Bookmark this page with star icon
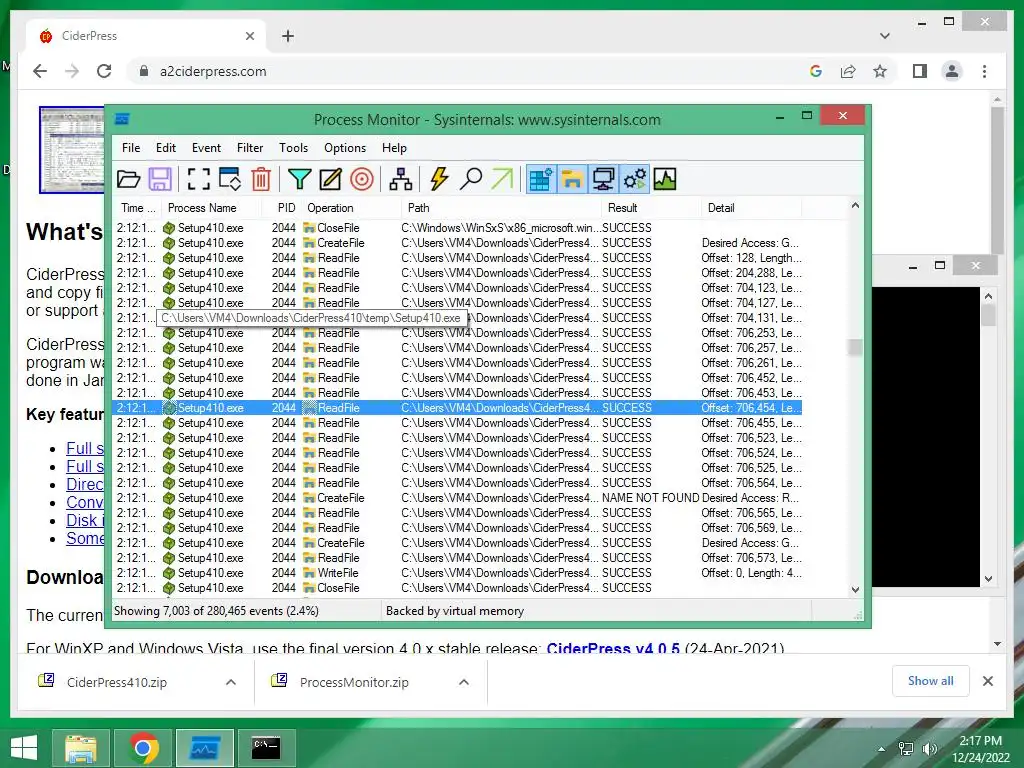 880,71
